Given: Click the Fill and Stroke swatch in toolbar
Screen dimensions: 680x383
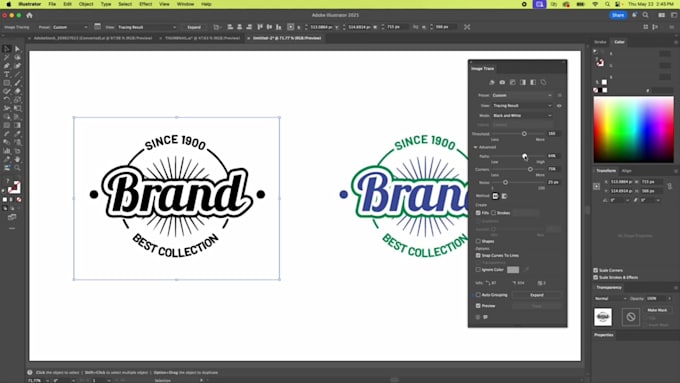Looking at the screenshot, I should click(x=13, y=187).
